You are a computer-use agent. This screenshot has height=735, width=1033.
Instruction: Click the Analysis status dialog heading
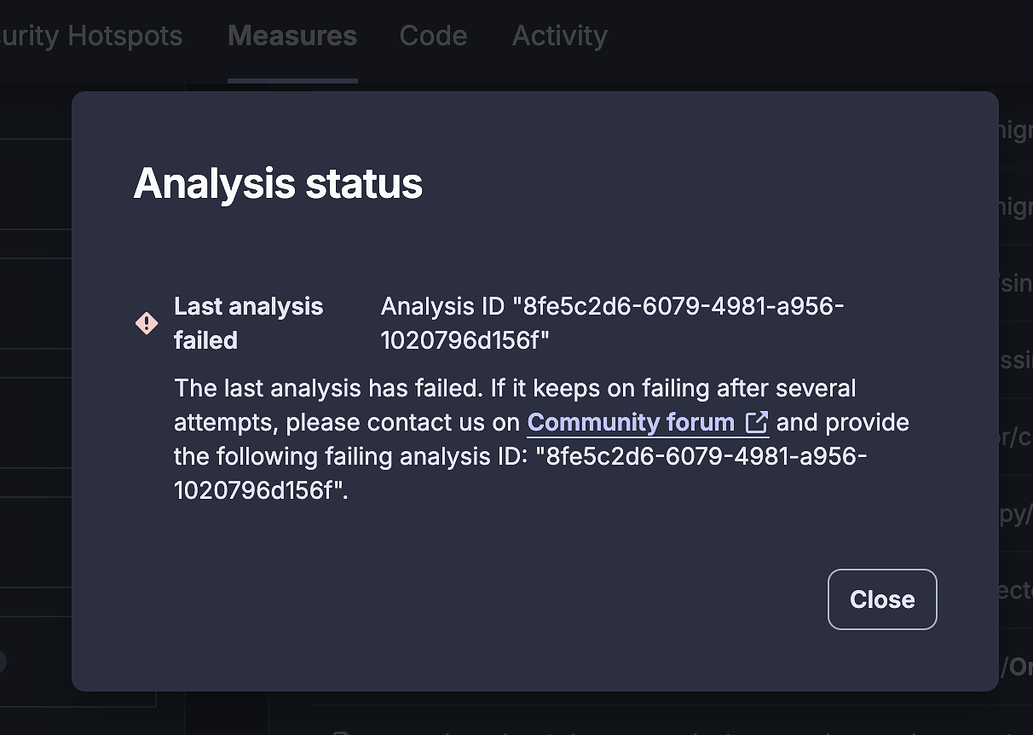[278, 183]
